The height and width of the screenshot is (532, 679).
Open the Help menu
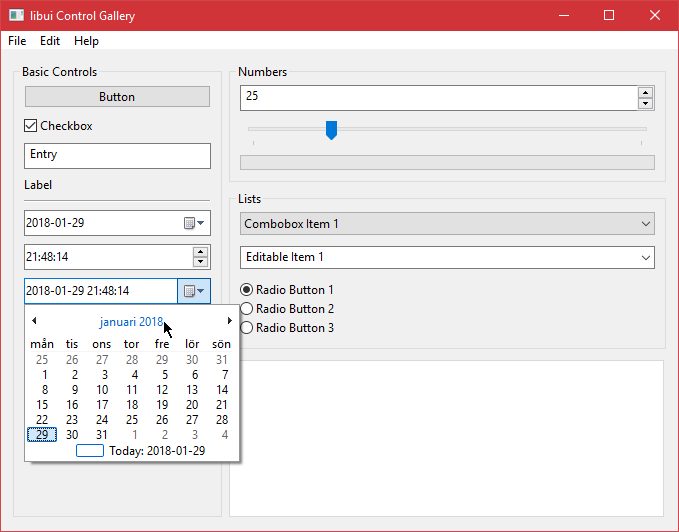coord(86,41)
